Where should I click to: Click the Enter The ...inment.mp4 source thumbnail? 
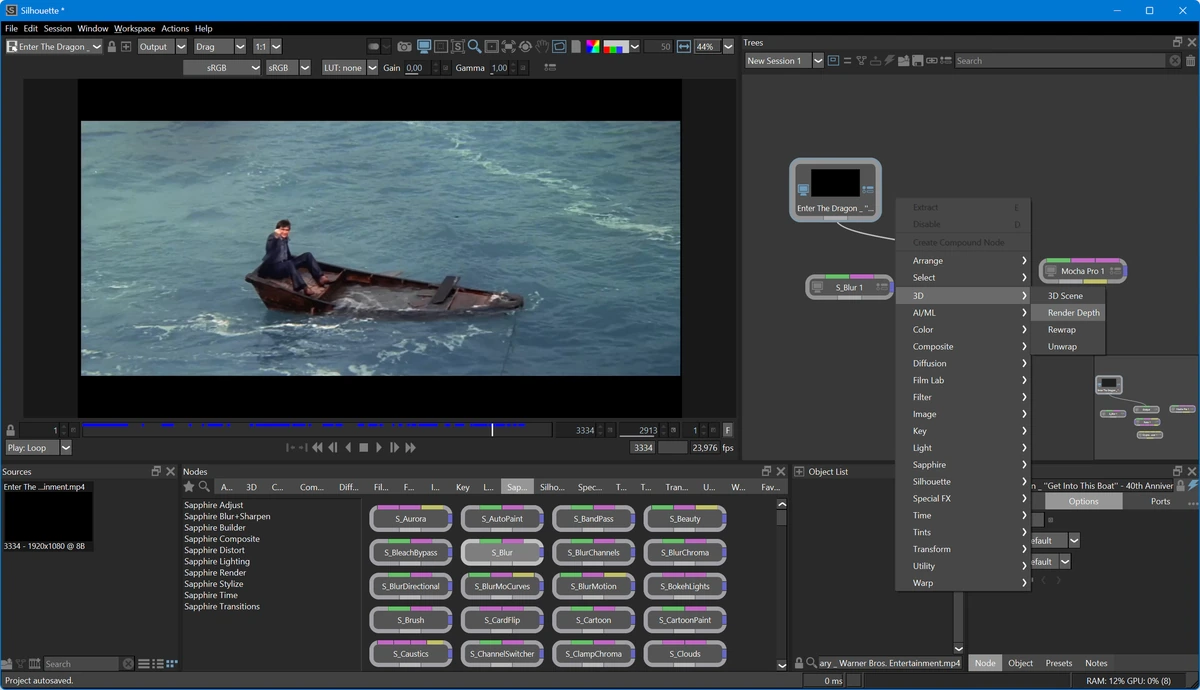pyautogui.click(x=48, y=517)
